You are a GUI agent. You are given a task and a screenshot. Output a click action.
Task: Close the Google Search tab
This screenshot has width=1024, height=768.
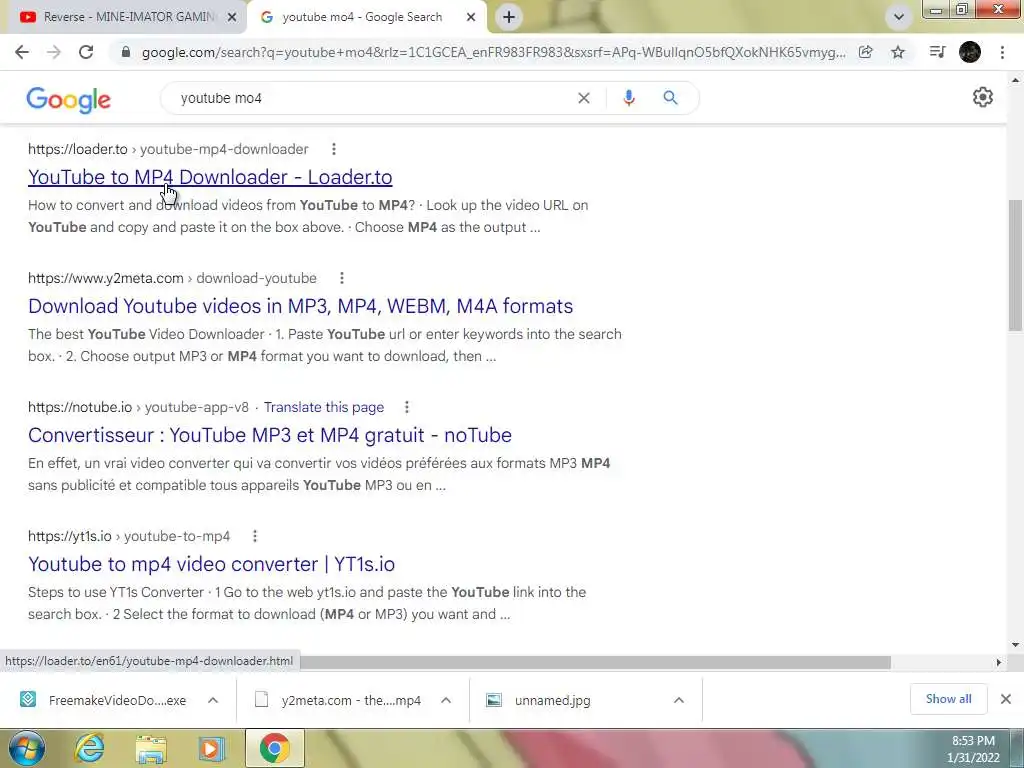471,18
